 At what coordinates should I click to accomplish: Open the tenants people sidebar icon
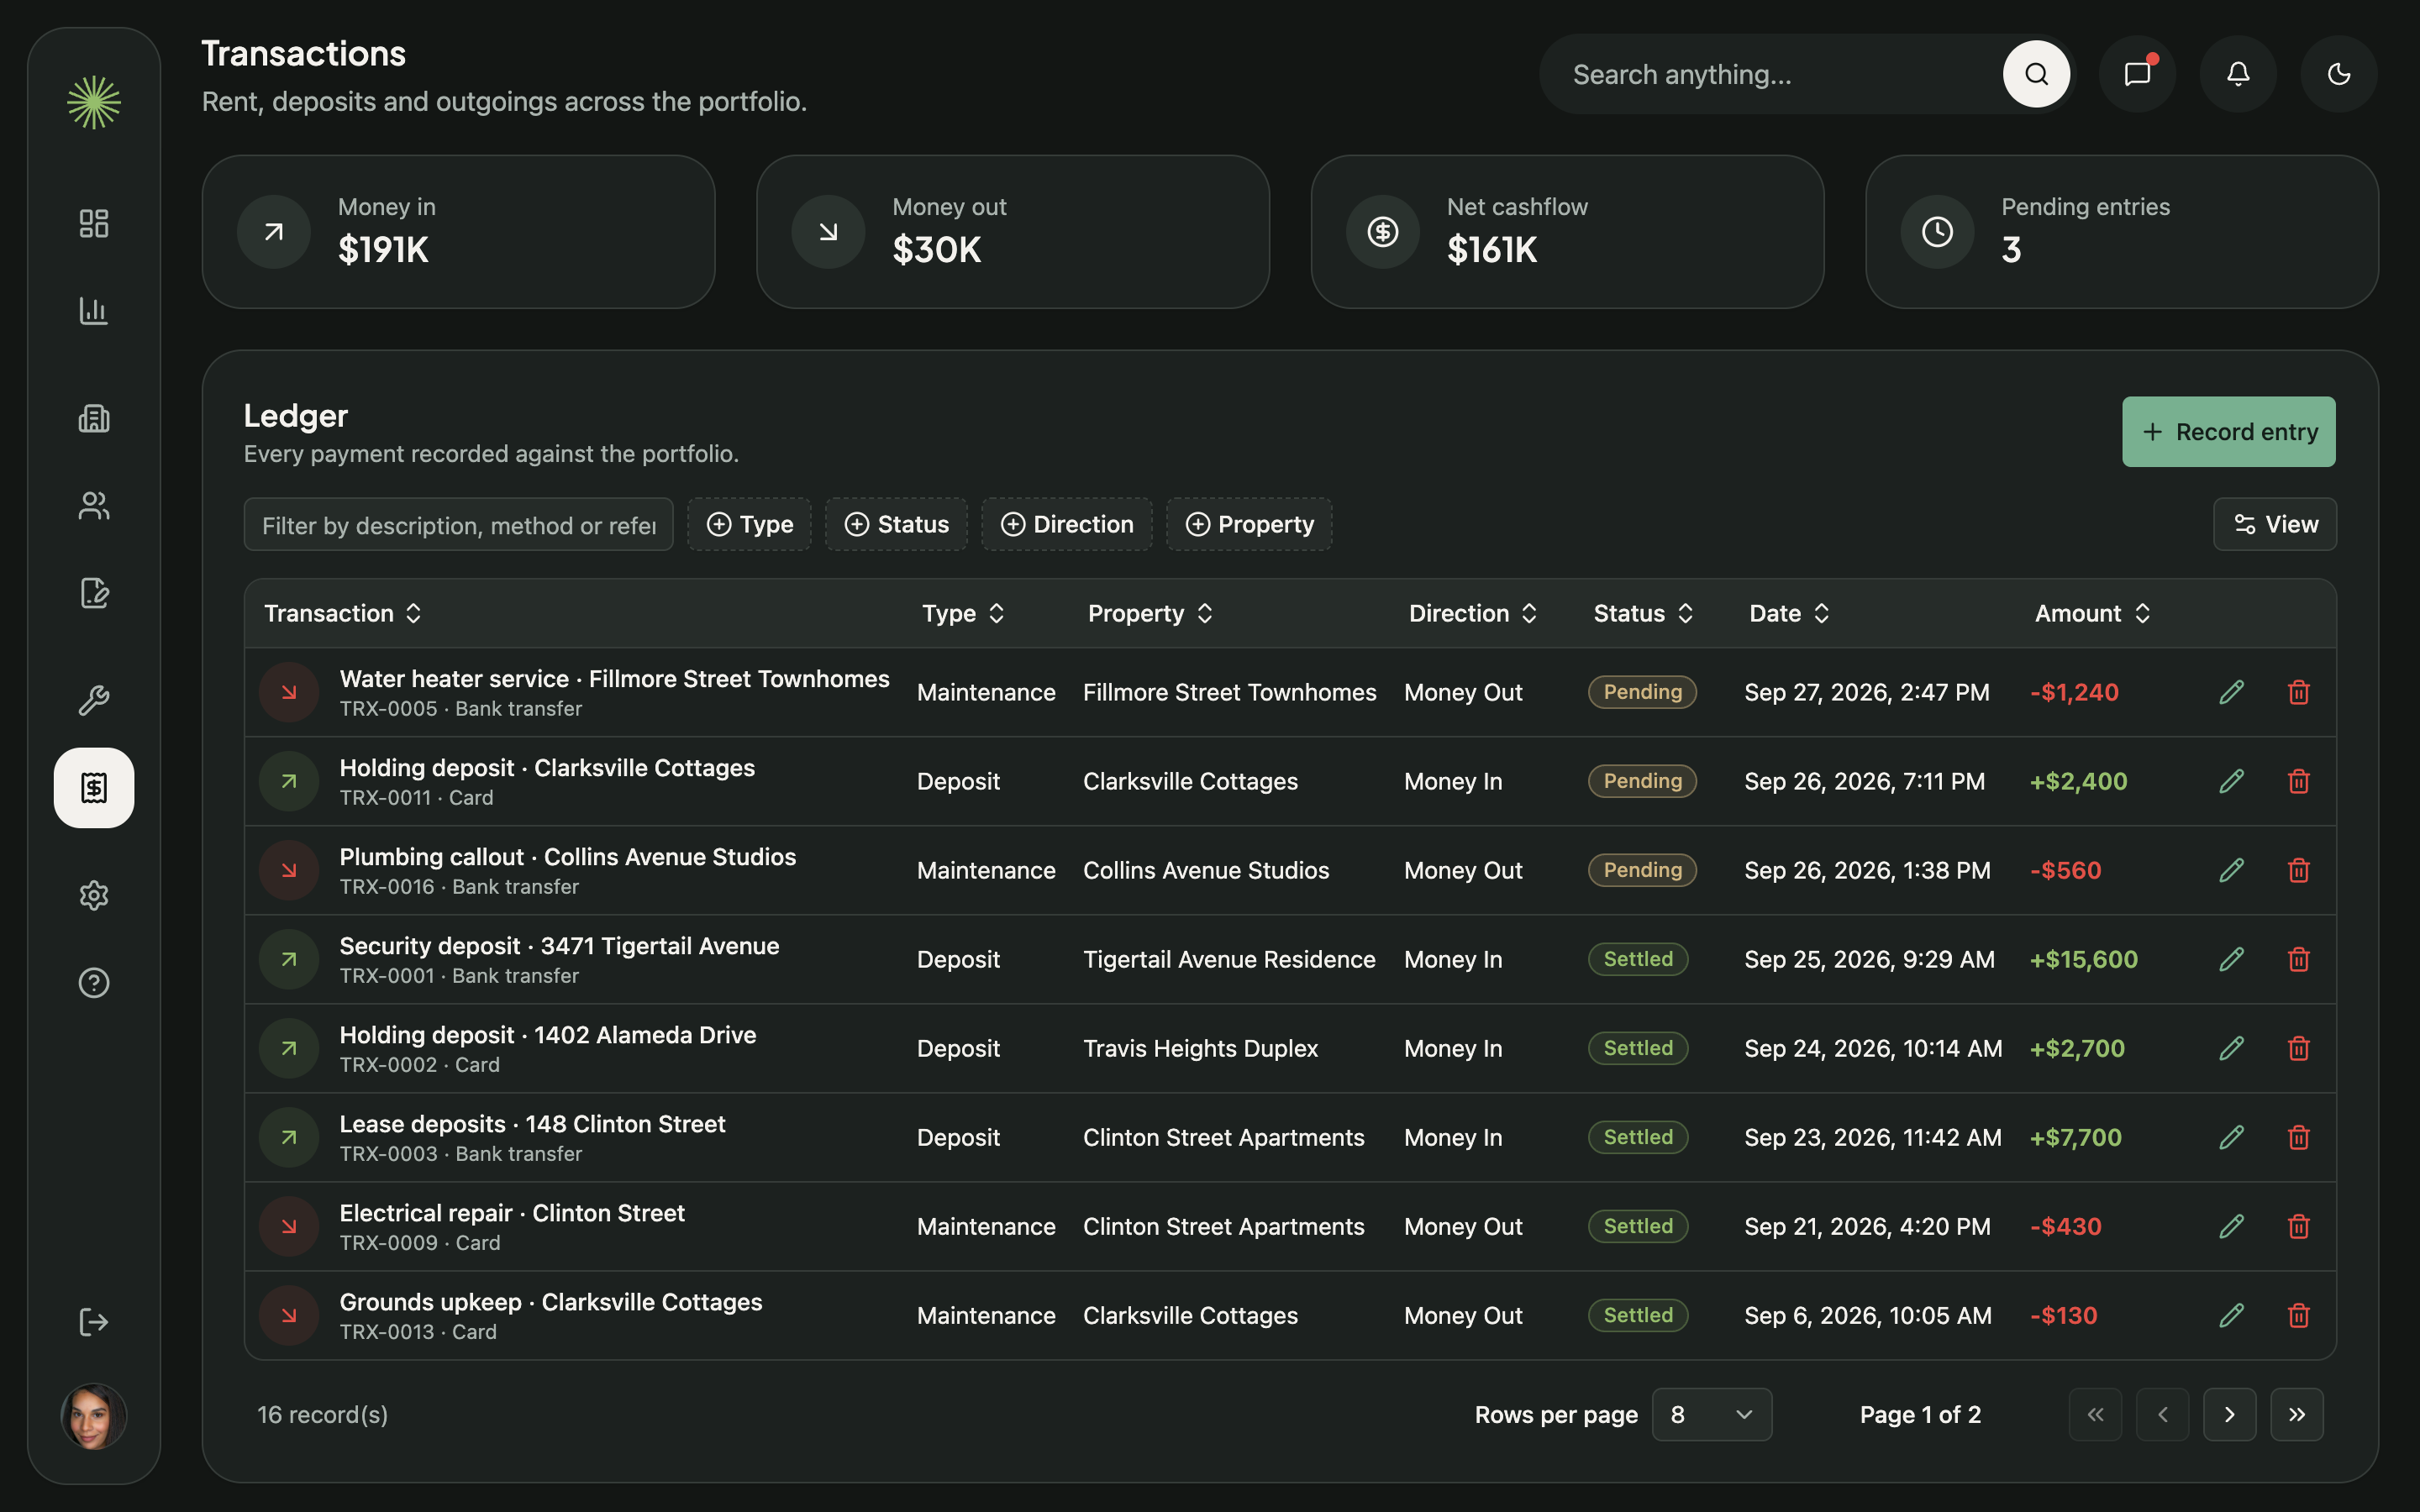[x=94, y=506]
